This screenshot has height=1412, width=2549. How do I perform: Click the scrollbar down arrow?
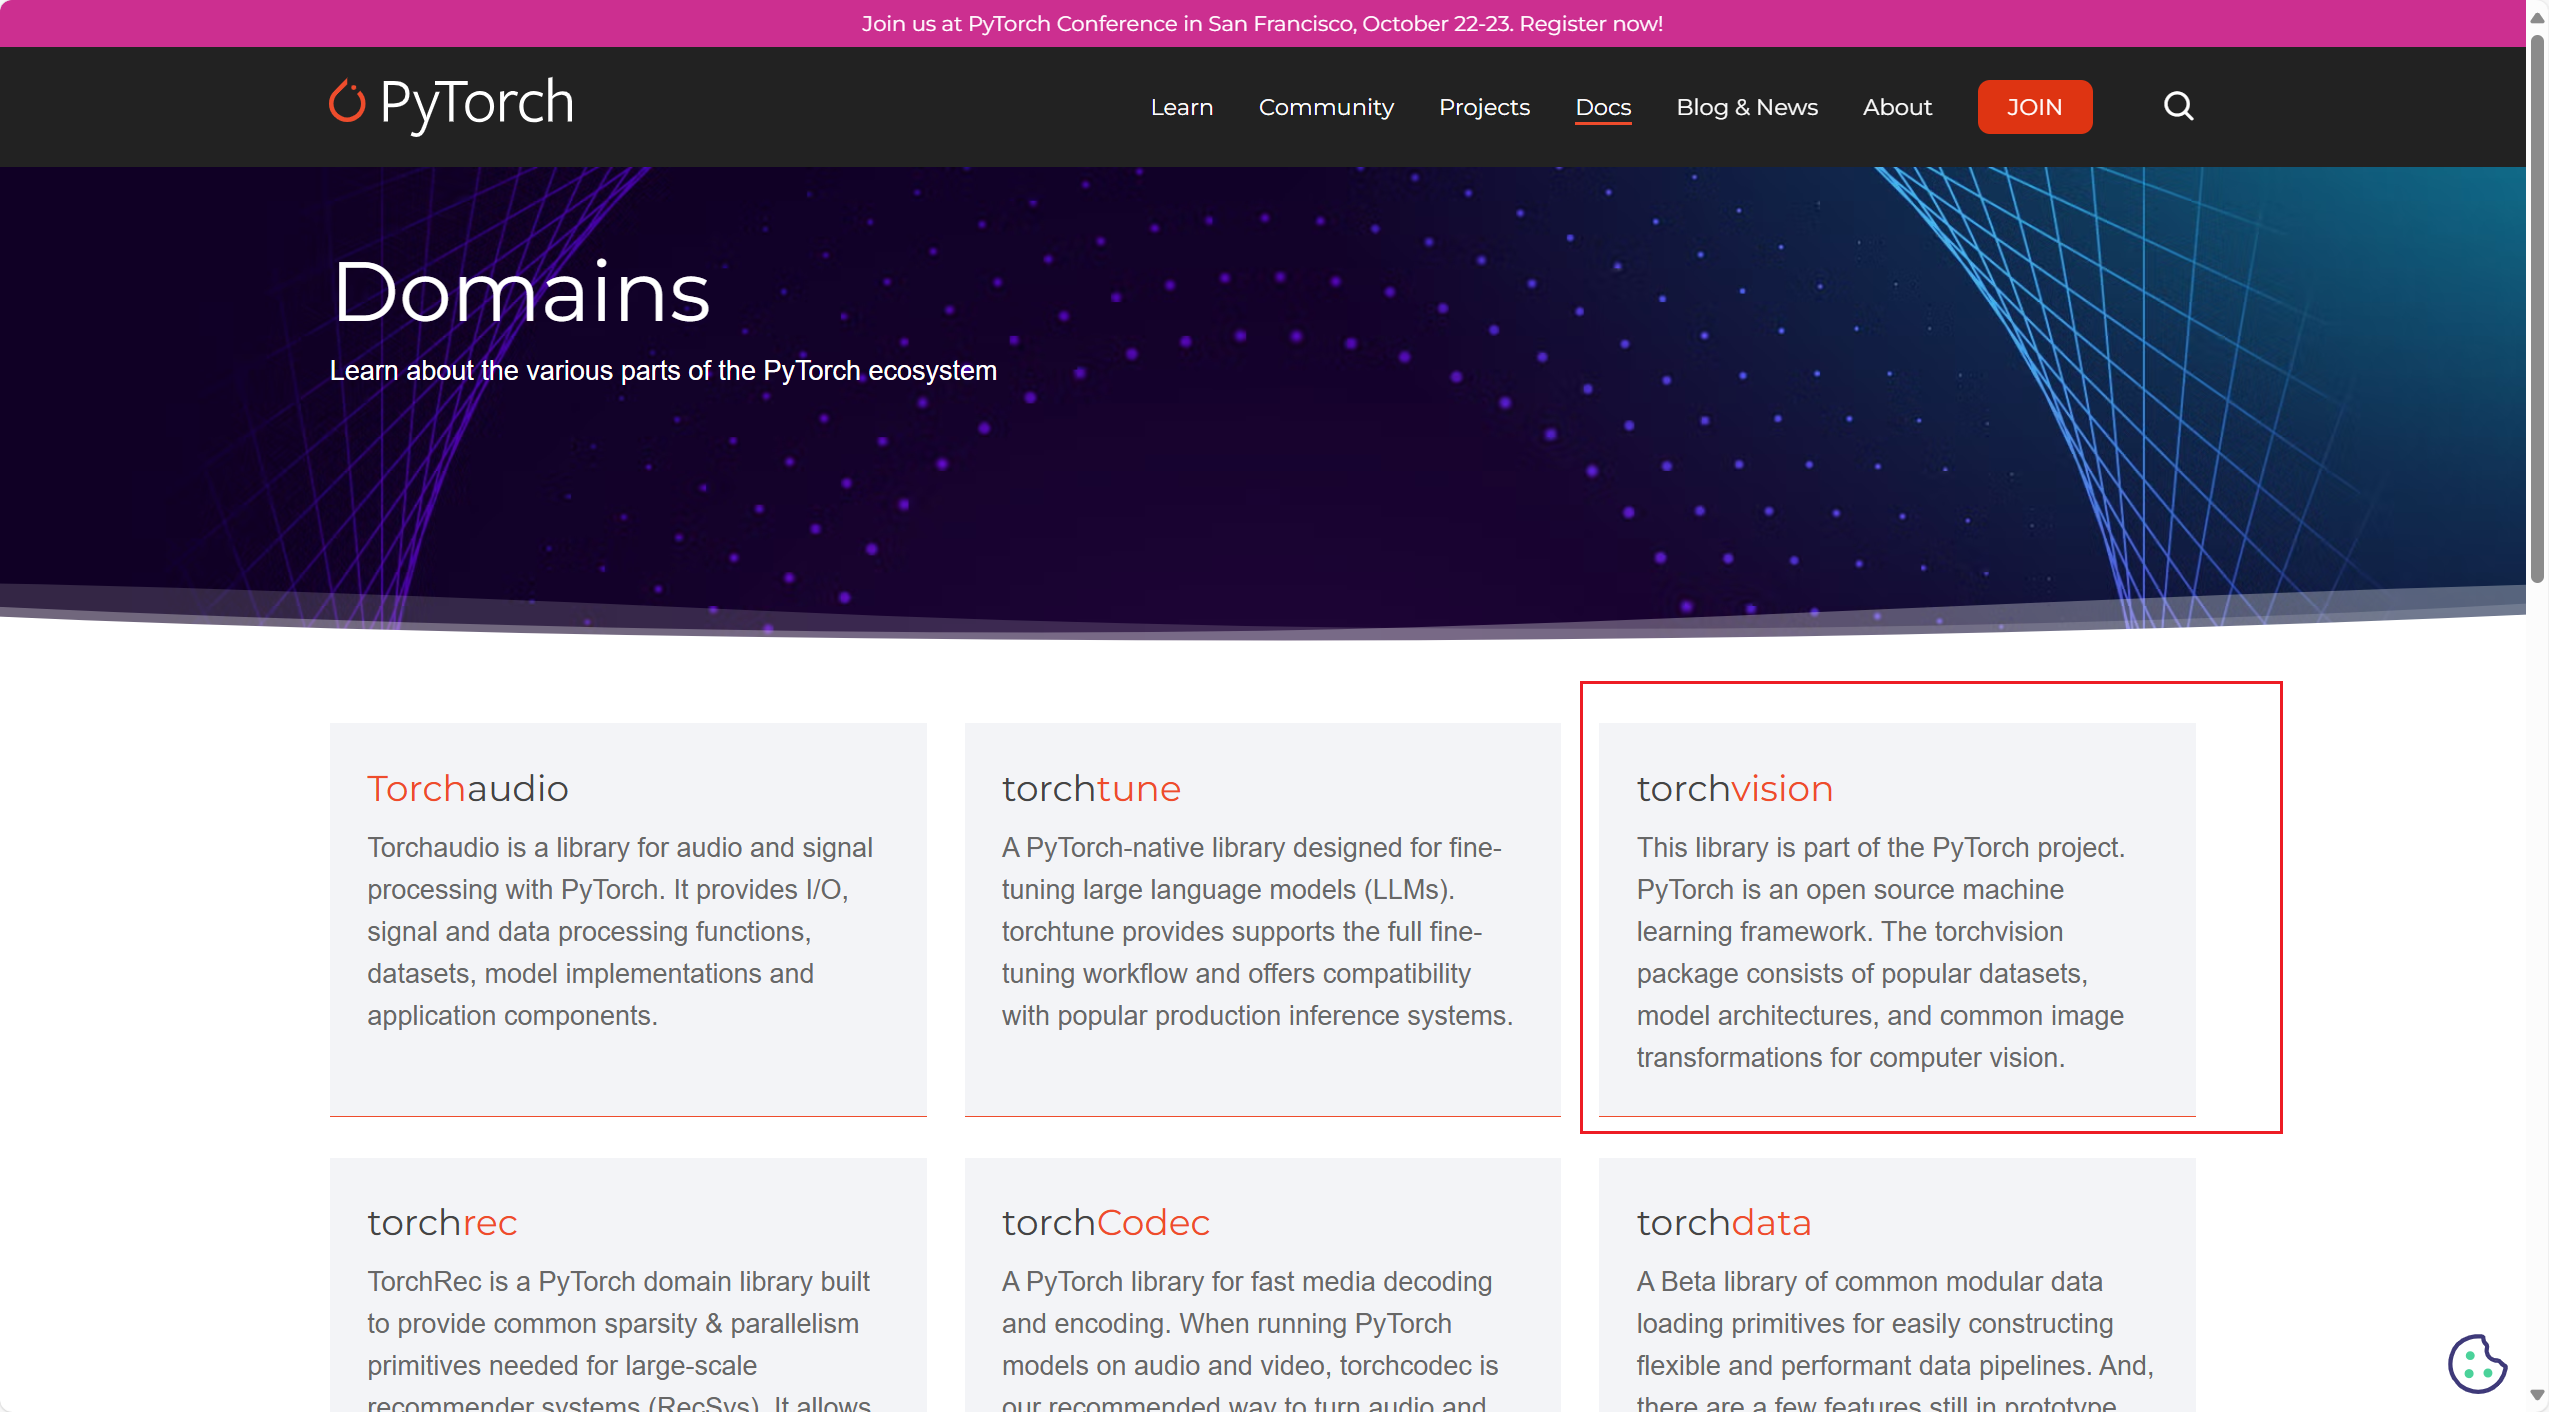click(2537, 1395)
